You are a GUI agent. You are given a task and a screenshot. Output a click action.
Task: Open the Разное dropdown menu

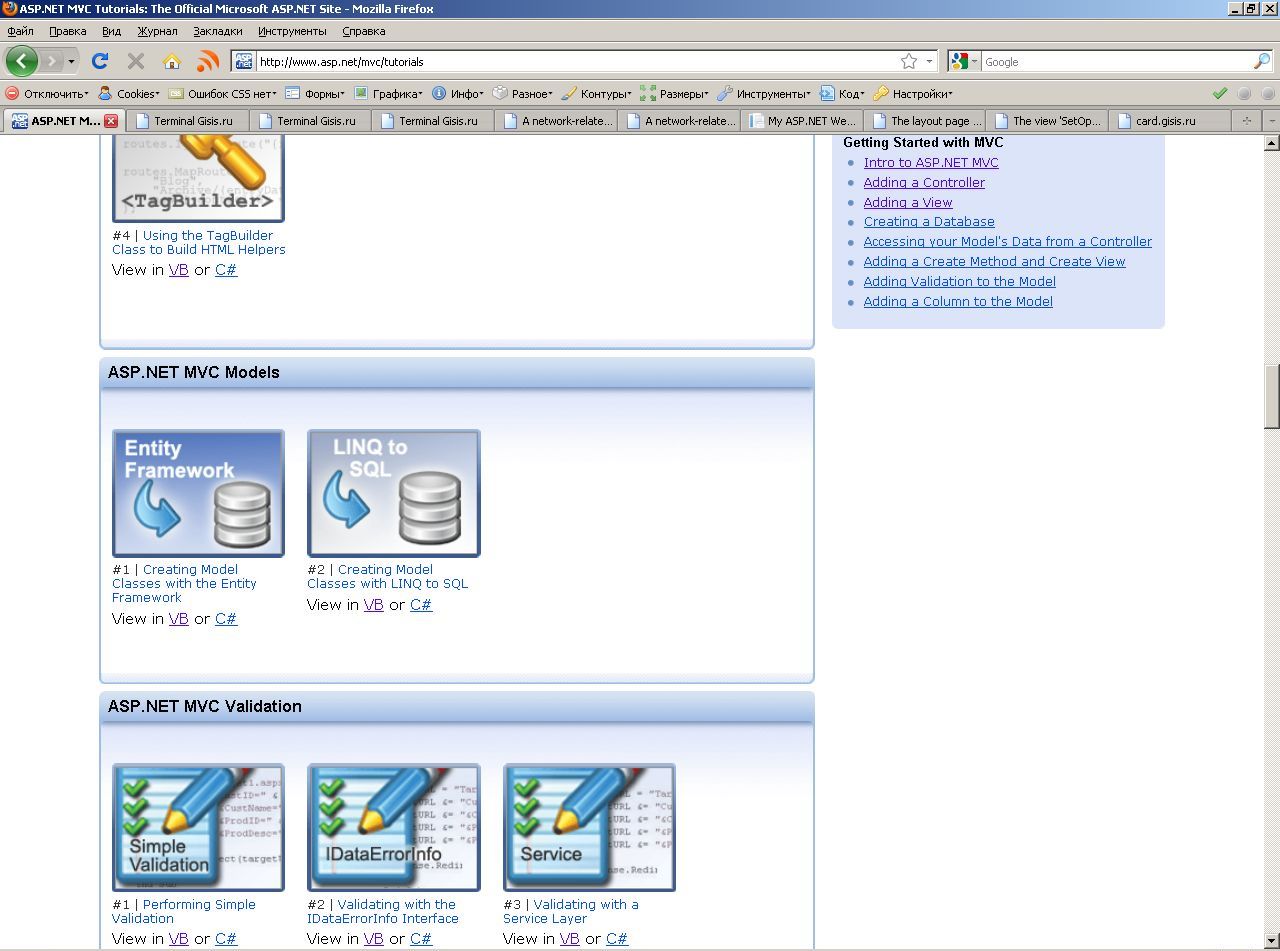point(523,93)
